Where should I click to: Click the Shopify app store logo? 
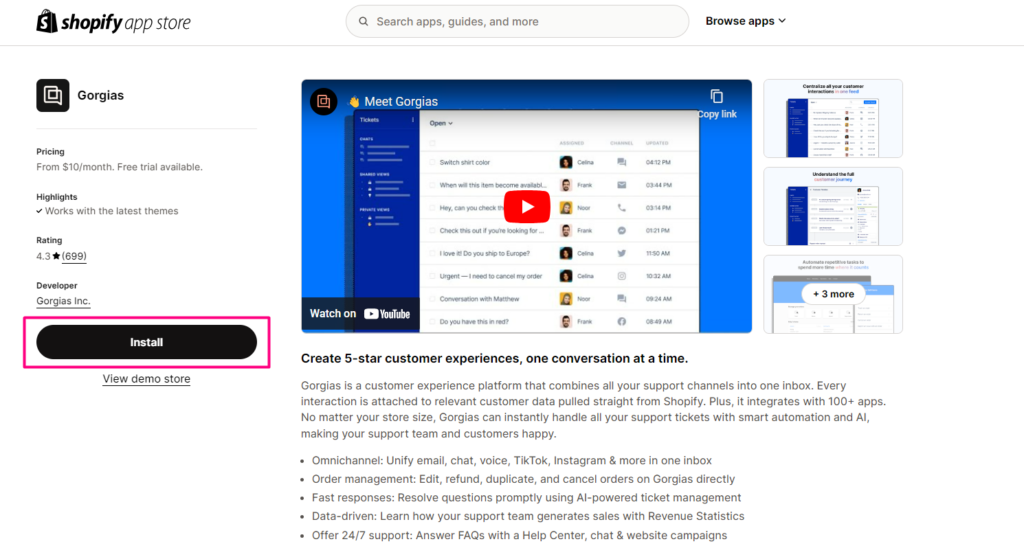(x=114, y=22)
